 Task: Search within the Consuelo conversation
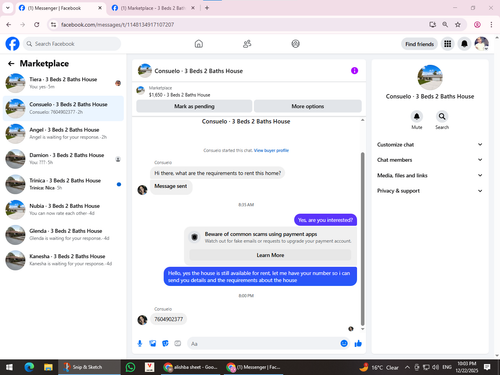tap(442, 116)
